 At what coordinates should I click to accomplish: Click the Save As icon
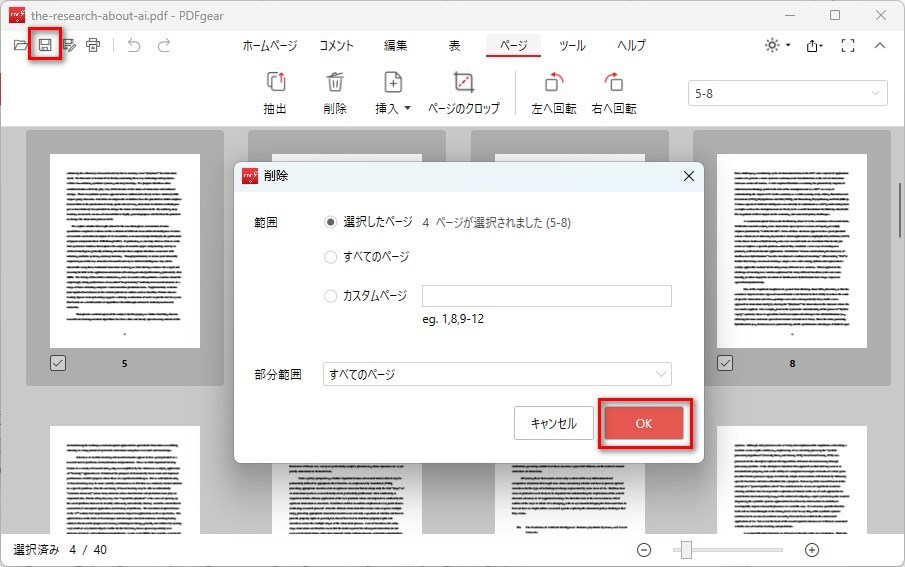(x=69, y=45)
